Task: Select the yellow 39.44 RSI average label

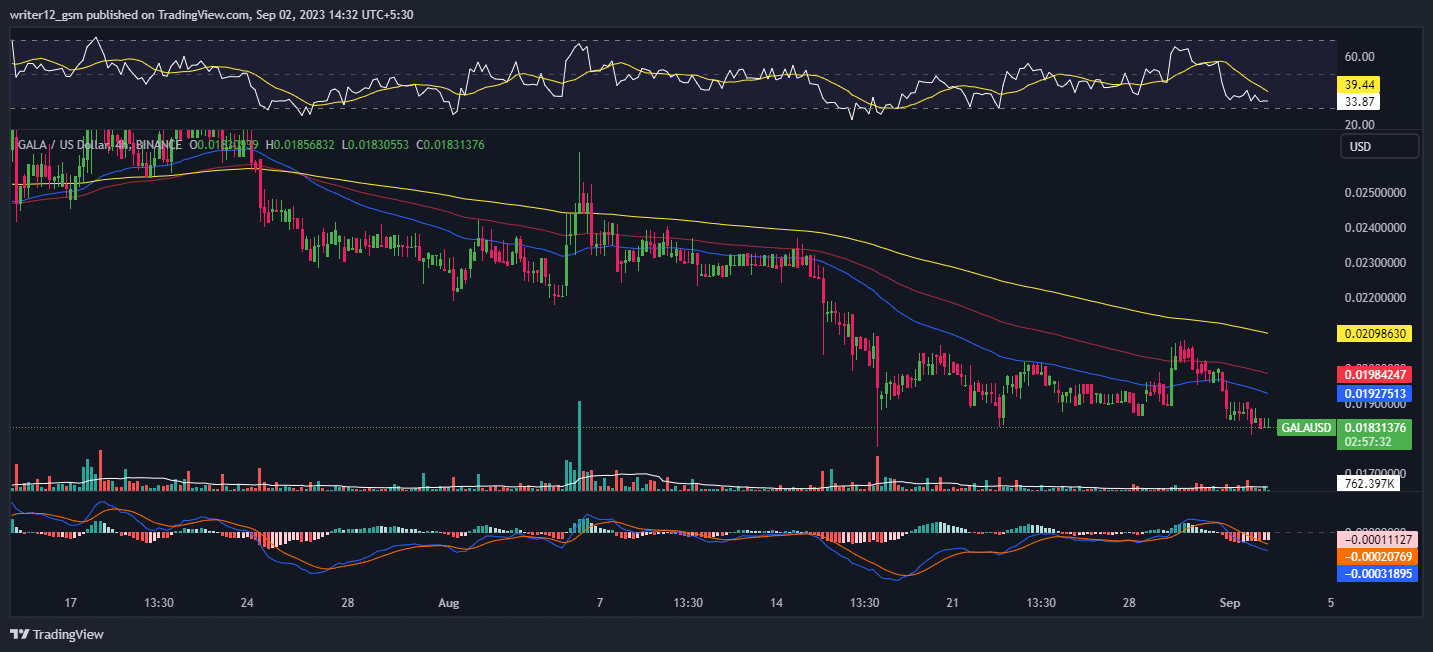Action: pos(1358,86)
